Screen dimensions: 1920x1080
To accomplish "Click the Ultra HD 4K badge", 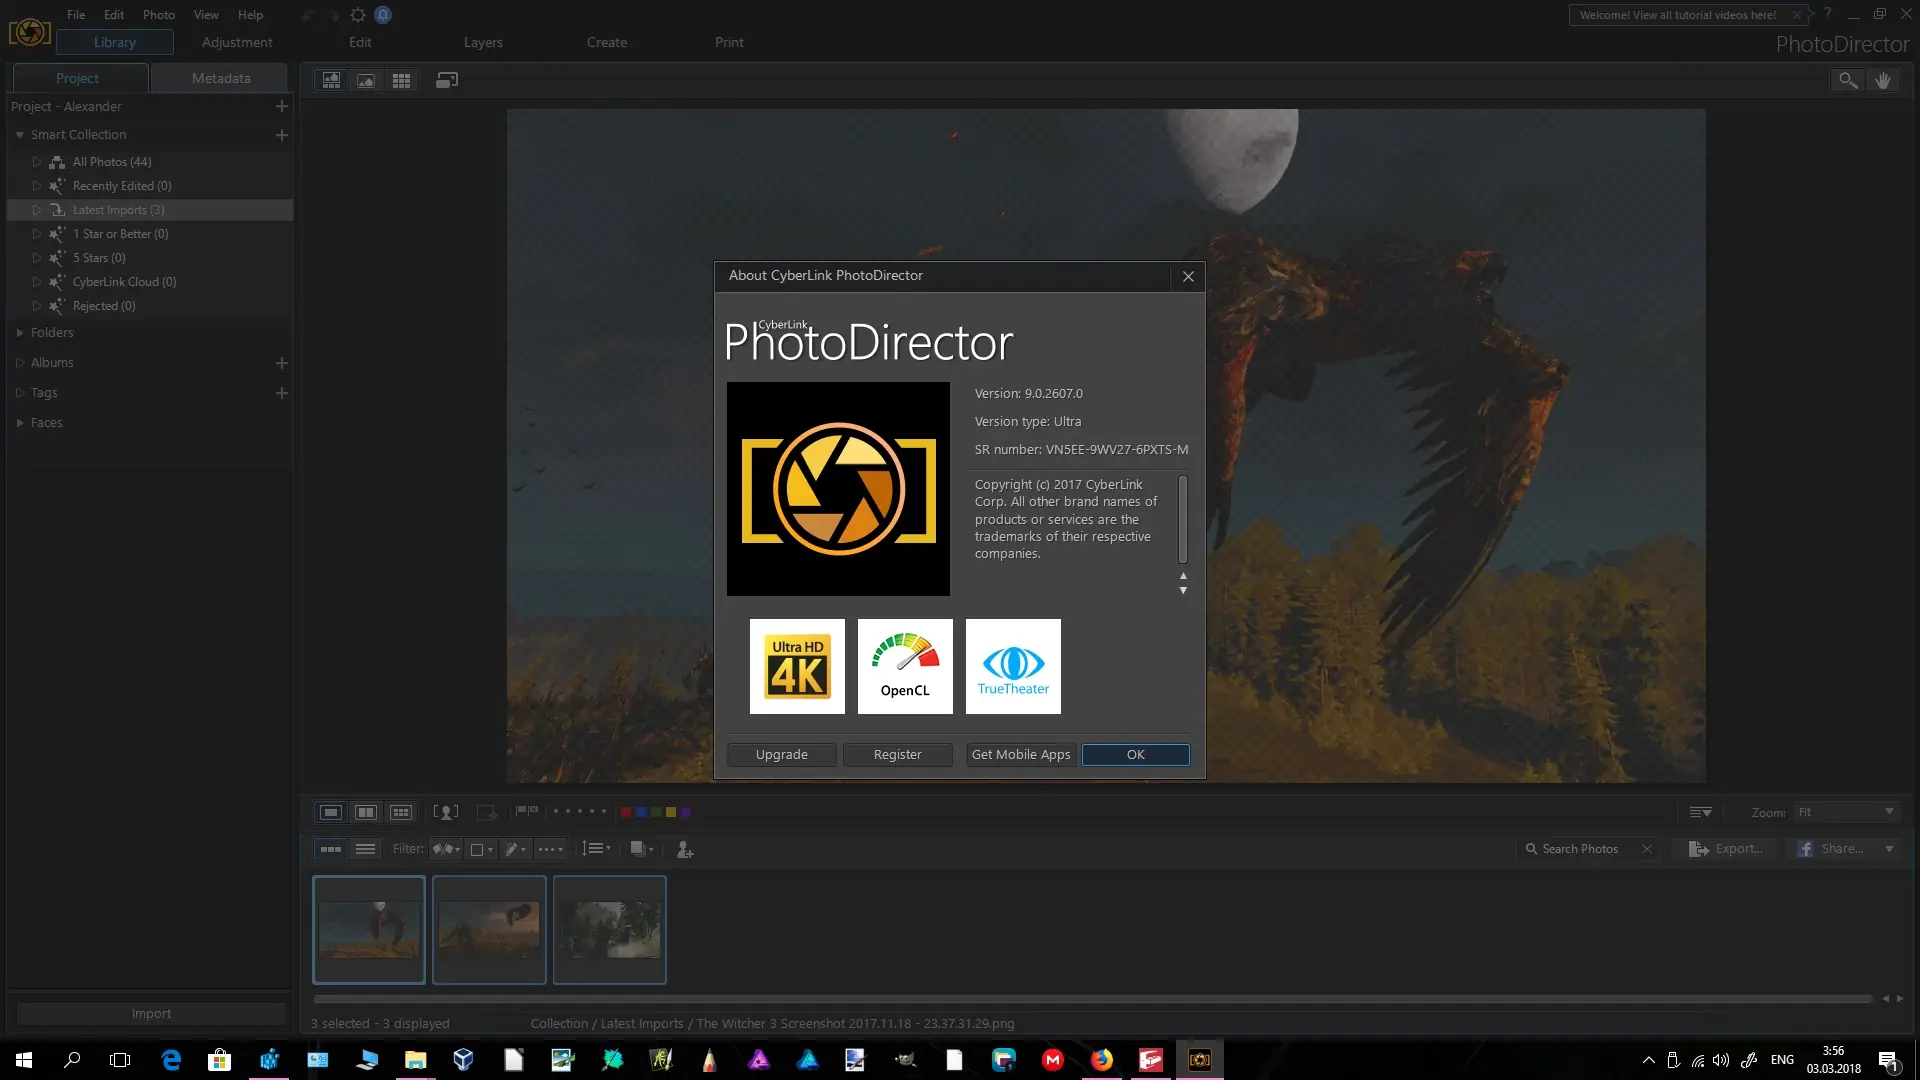I will click(x=797, y=666).
